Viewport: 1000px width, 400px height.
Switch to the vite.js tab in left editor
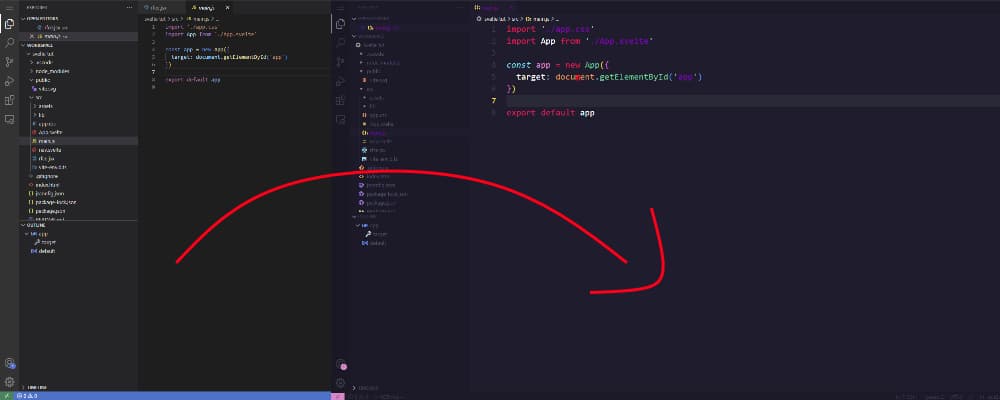(x=162, y=7)
